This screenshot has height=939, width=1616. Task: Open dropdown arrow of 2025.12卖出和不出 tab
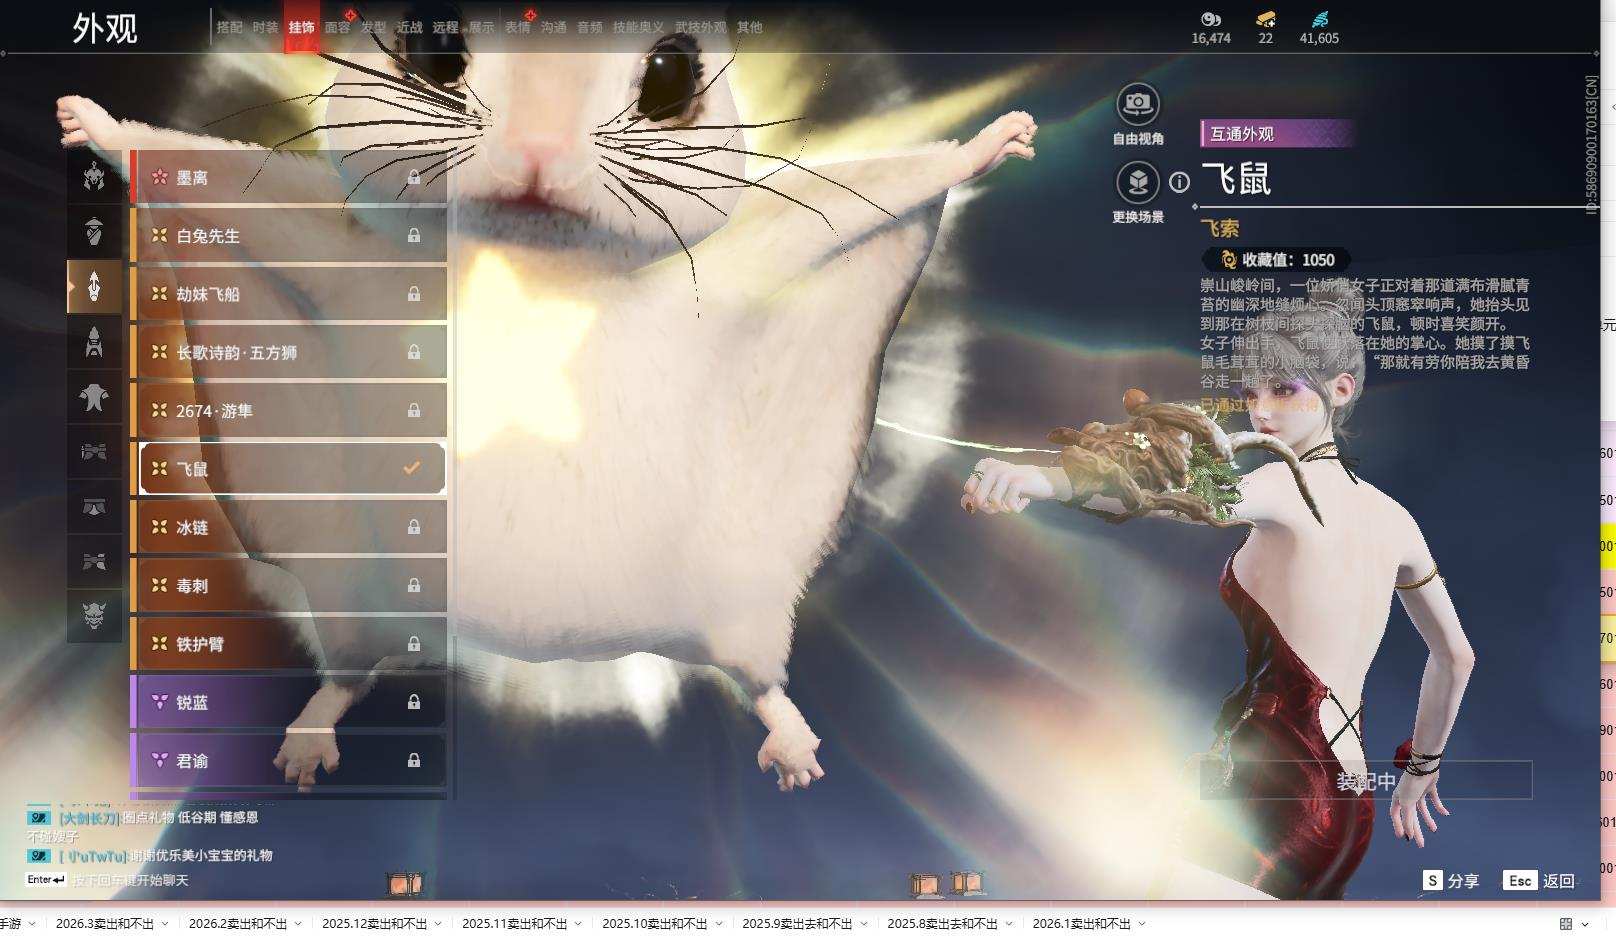[438, 923]
